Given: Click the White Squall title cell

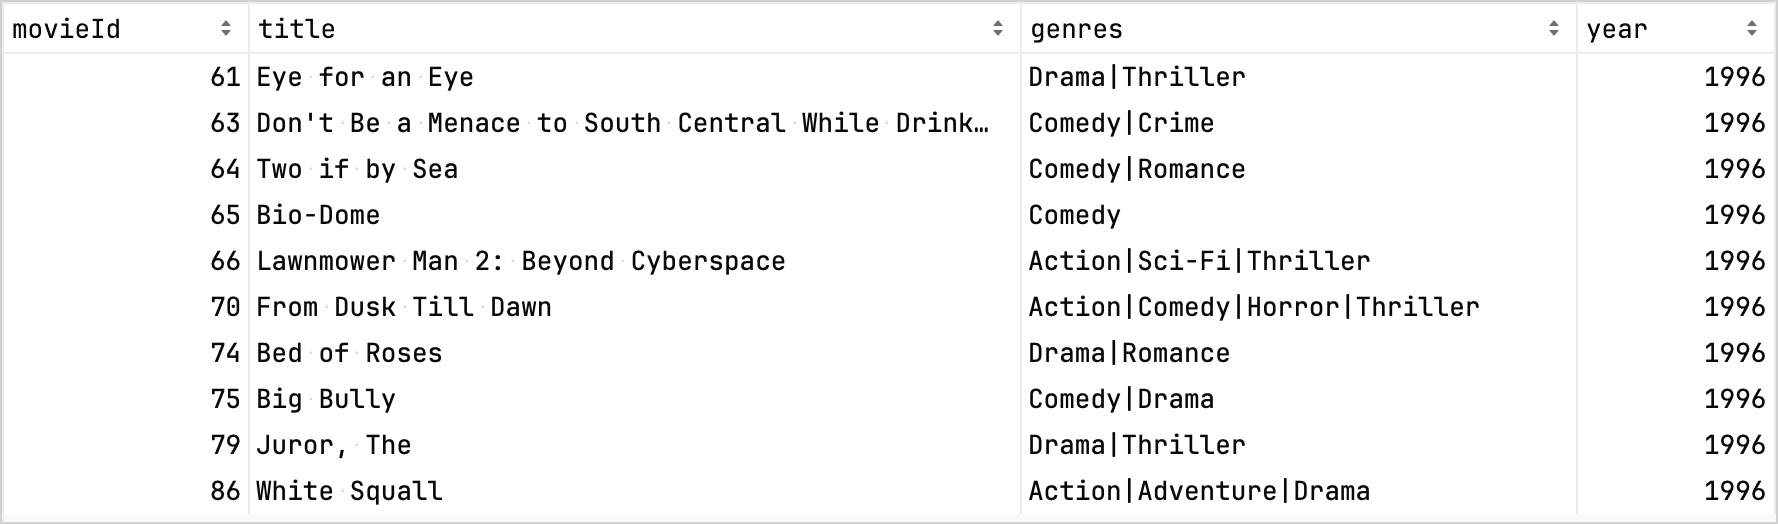Looking at the screenshot, I should coord(349,491).
